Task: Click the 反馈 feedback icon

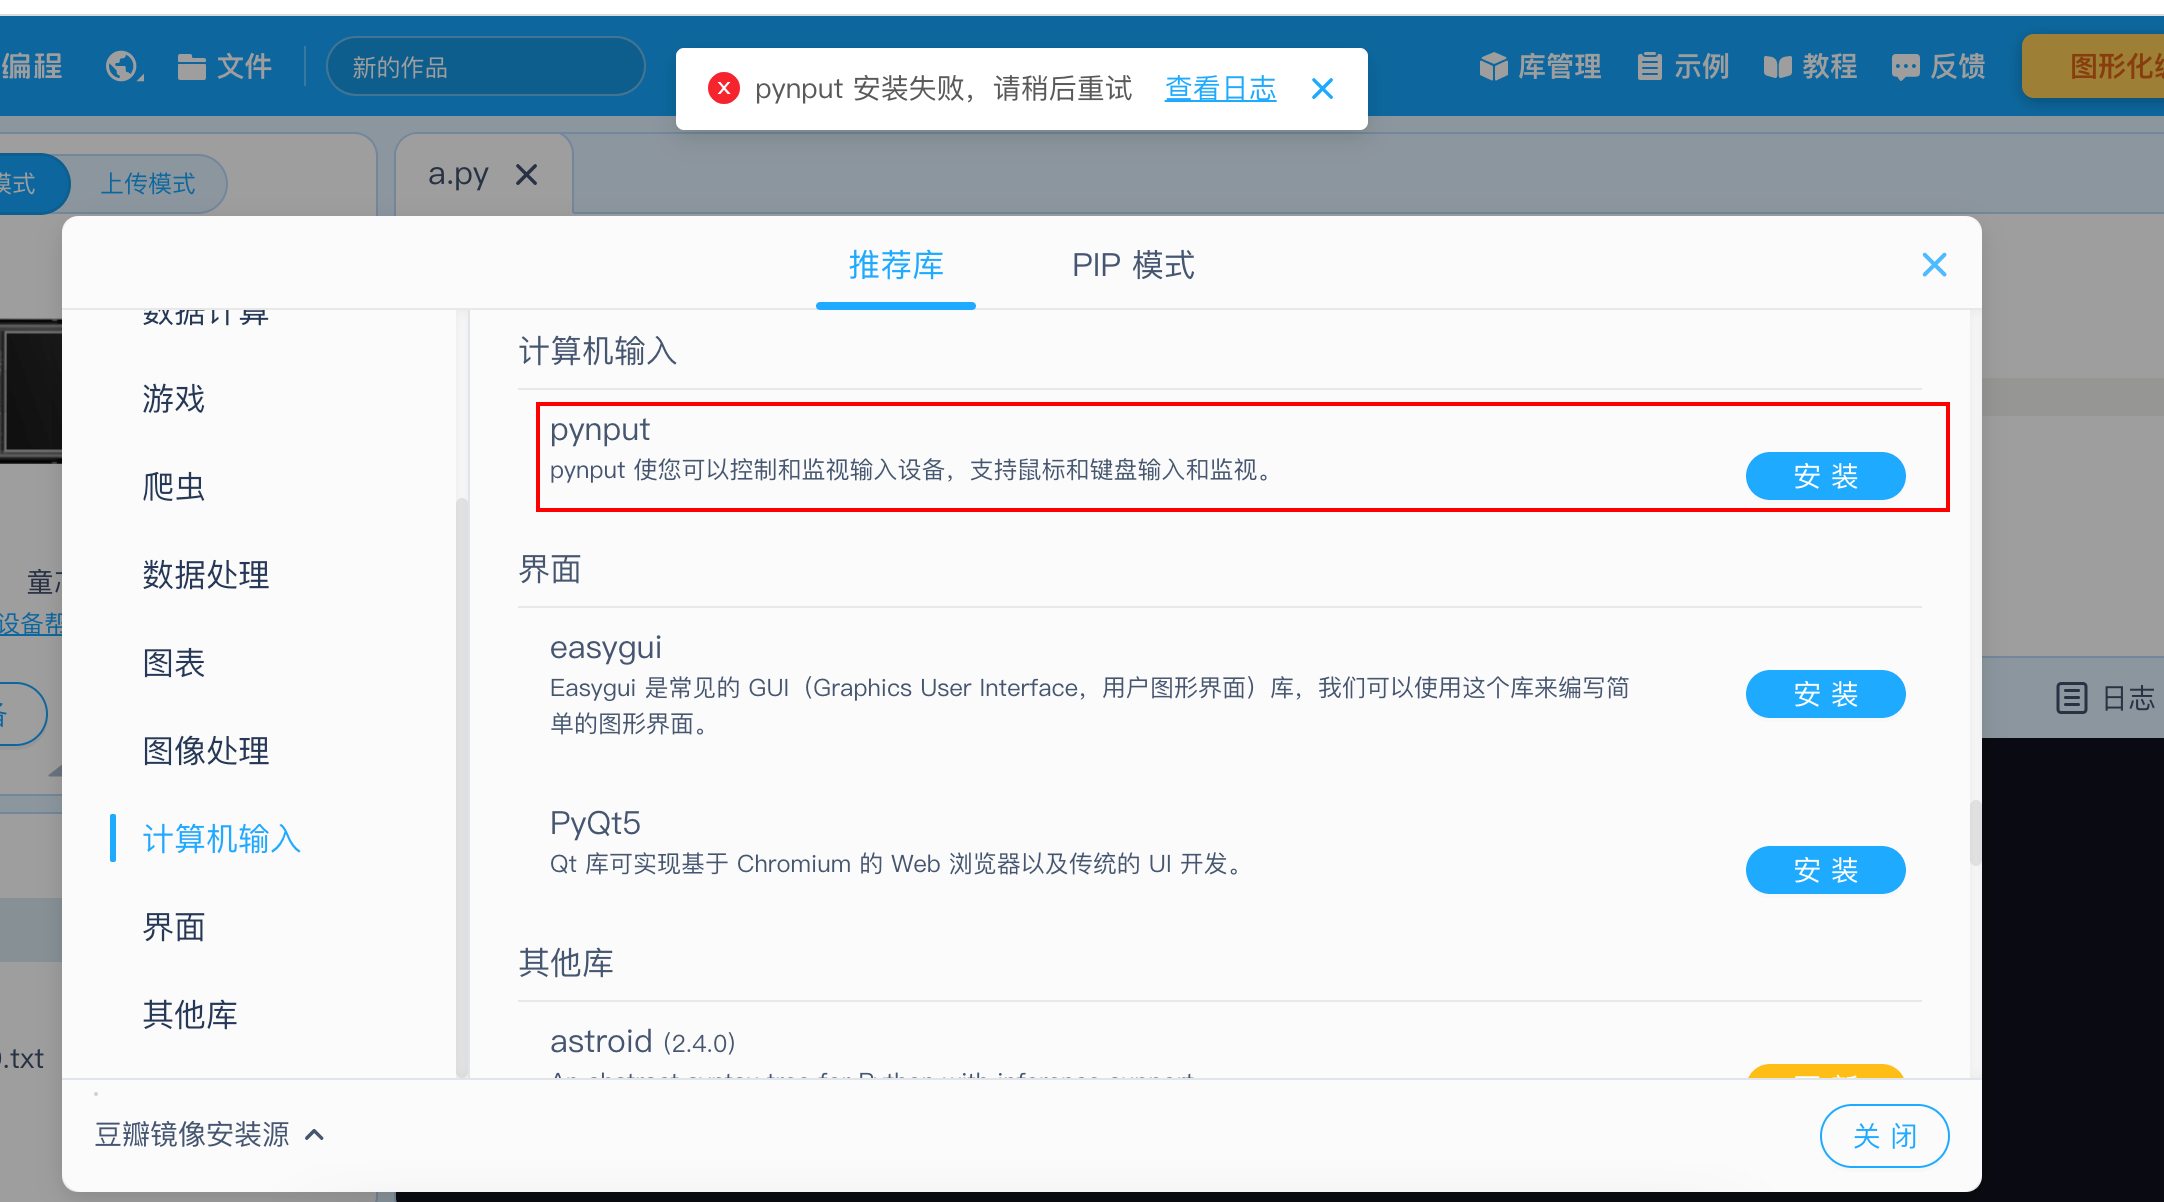Action: point(1905,67)
